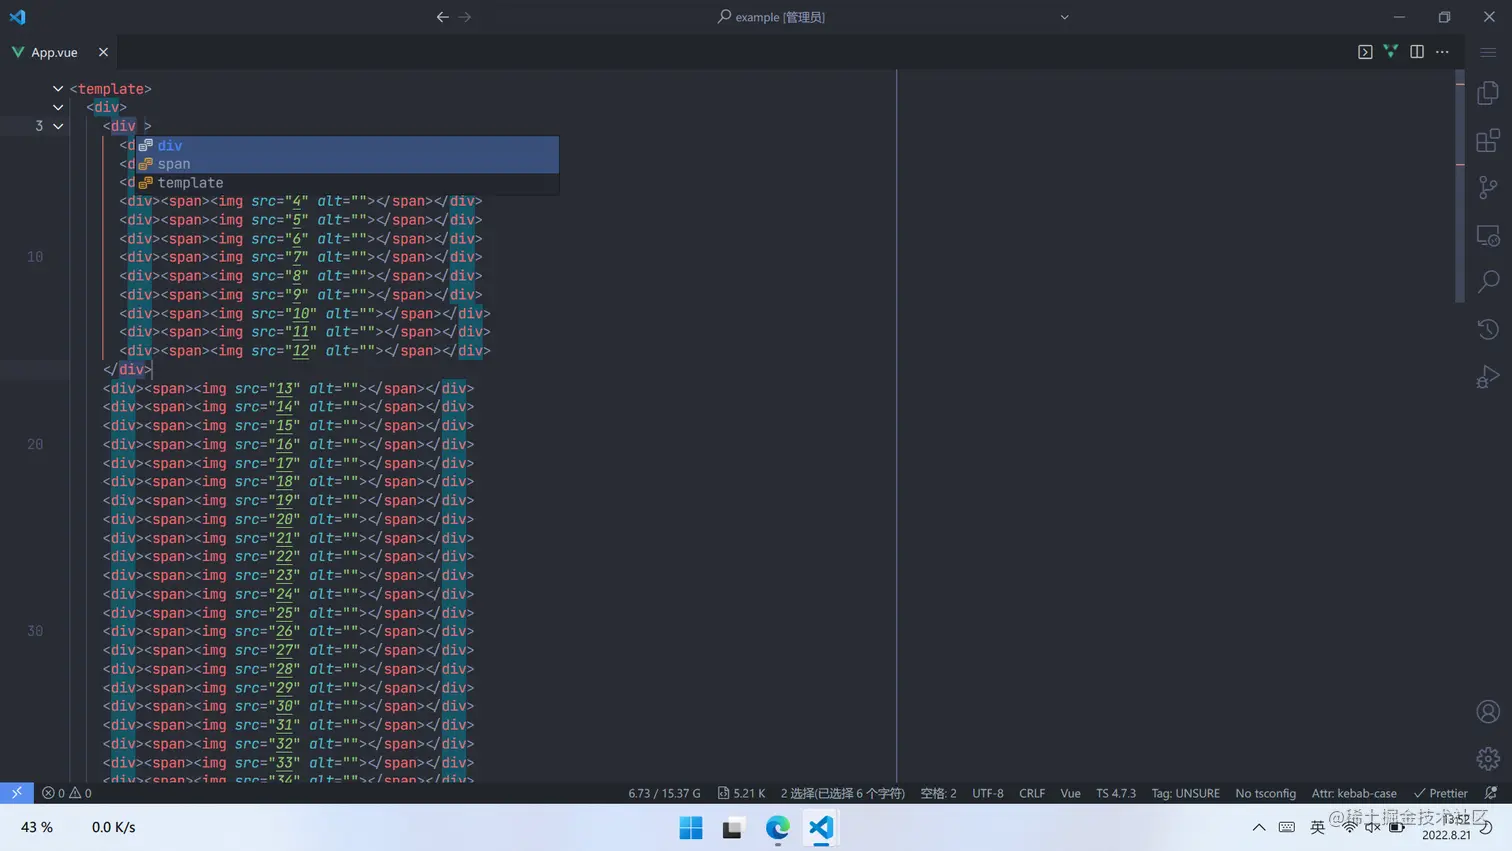Click the remote window icon in status bar
The image size is (1512, 851).
click(17, 793)
